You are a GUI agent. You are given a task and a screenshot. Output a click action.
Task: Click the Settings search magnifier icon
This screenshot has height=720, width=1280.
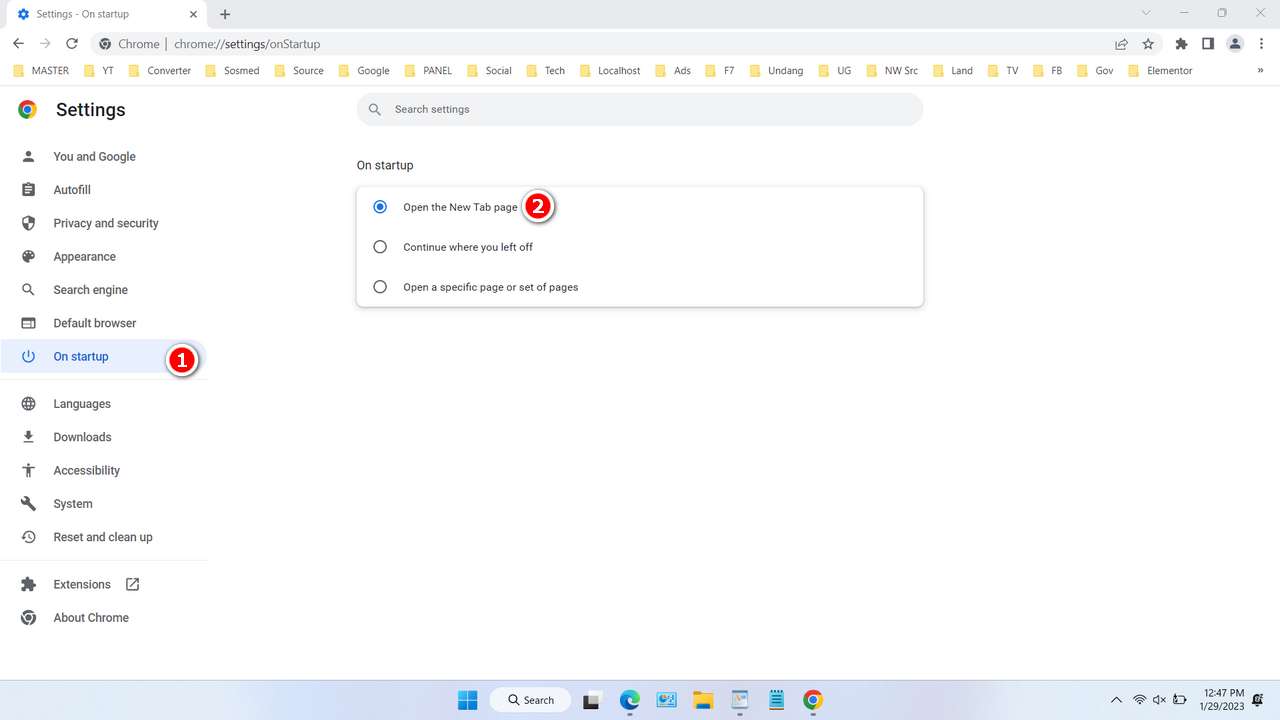[x=374, y=109]
